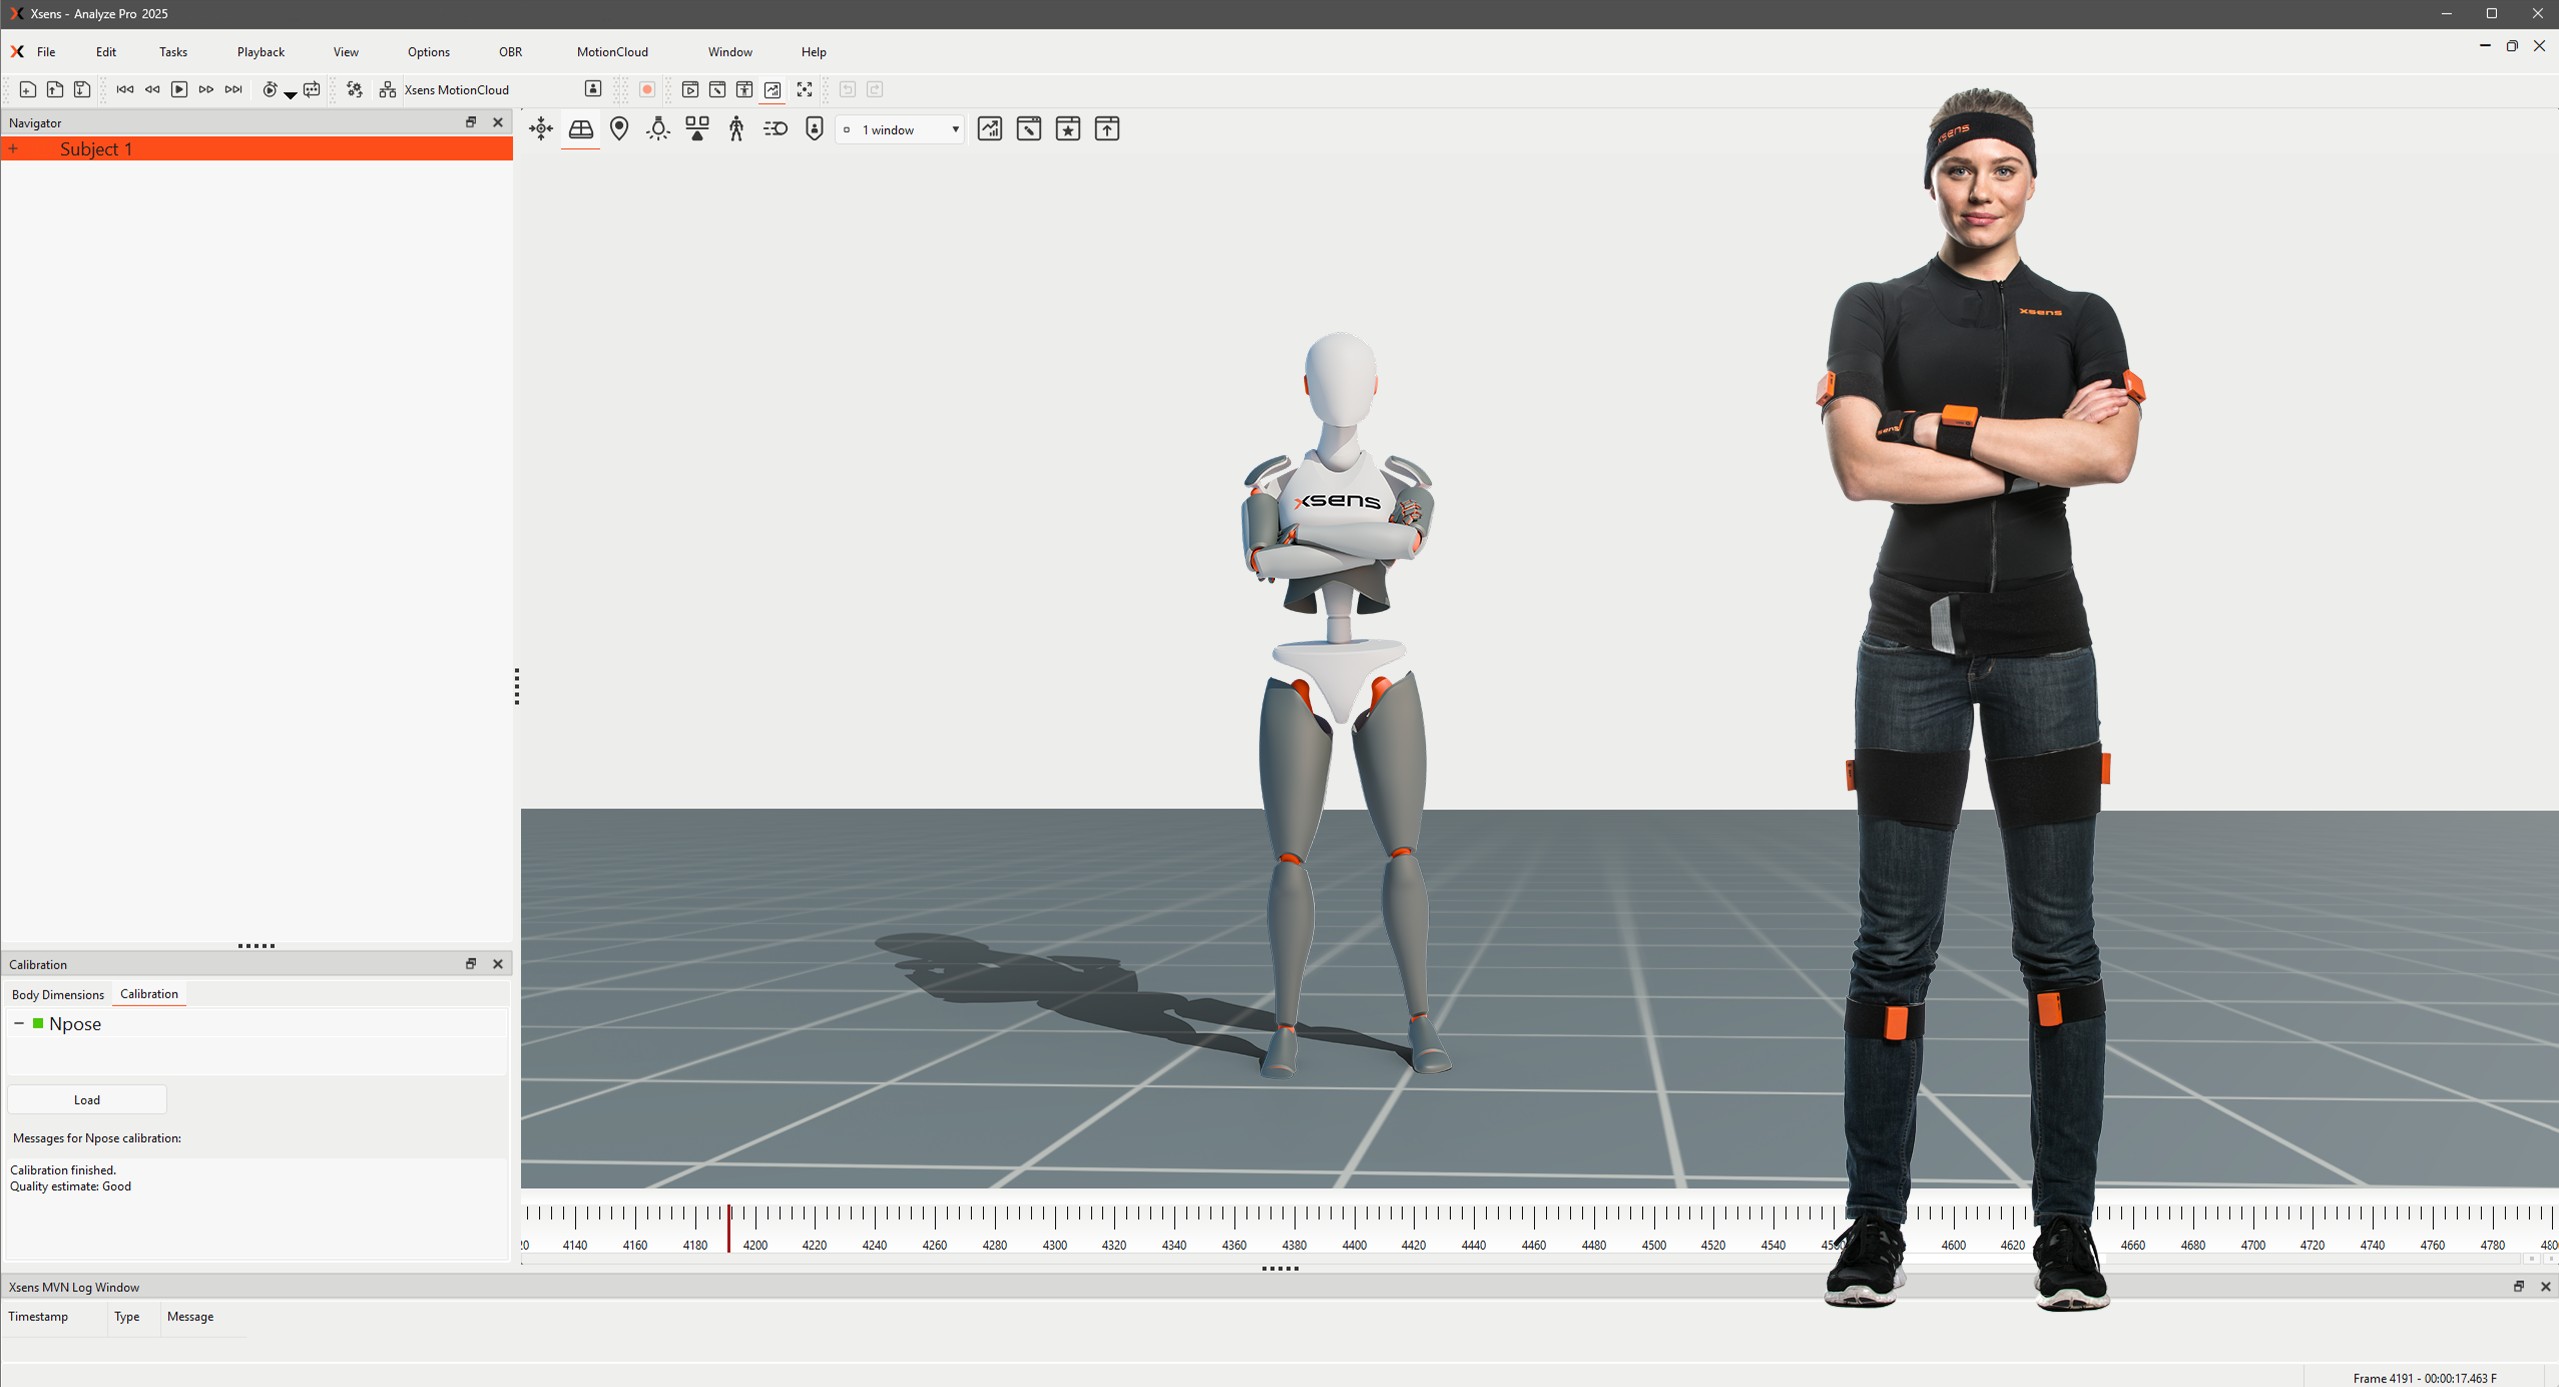This screenshot has width=2559, height=1387.
Task: Toggle the floor grid display
Action: point(580,129)
